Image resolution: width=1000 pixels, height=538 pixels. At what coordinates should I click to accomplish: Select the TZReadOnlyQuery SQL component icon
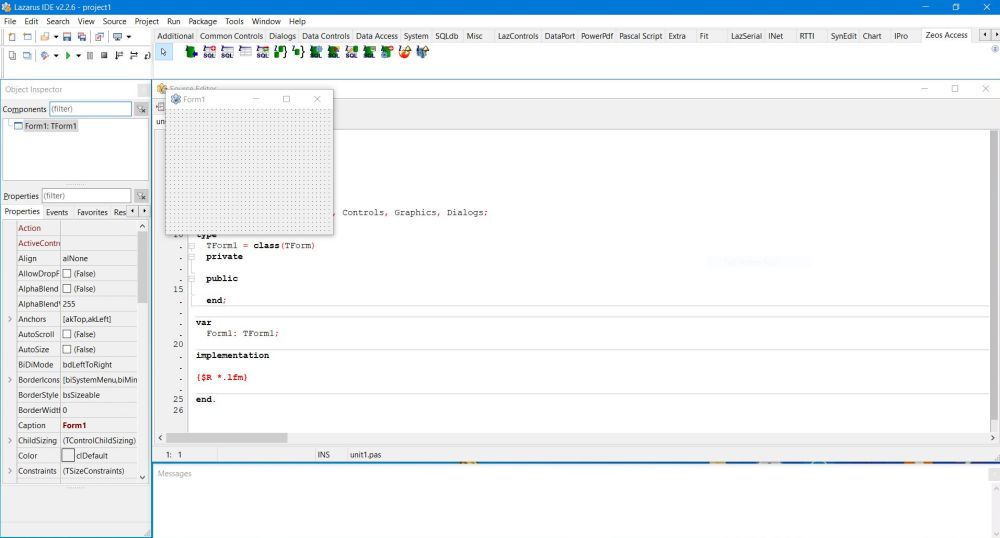(x=209, y=52)
